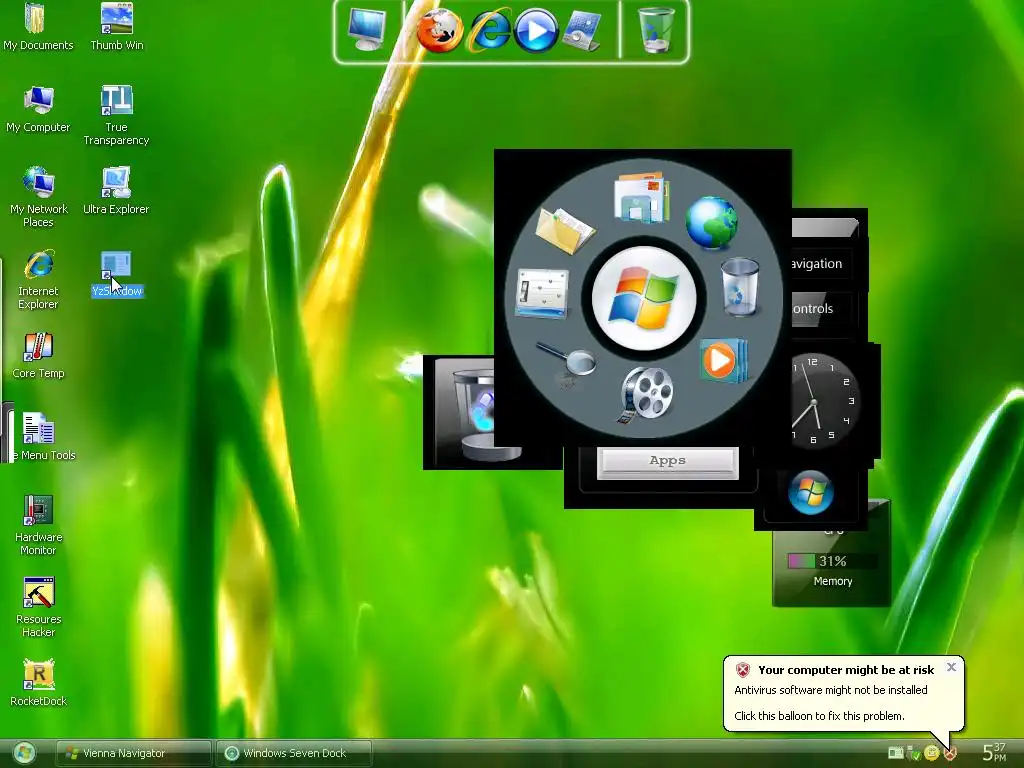
Task: Open the My Documents desktop icon
Action: (38, 27)
